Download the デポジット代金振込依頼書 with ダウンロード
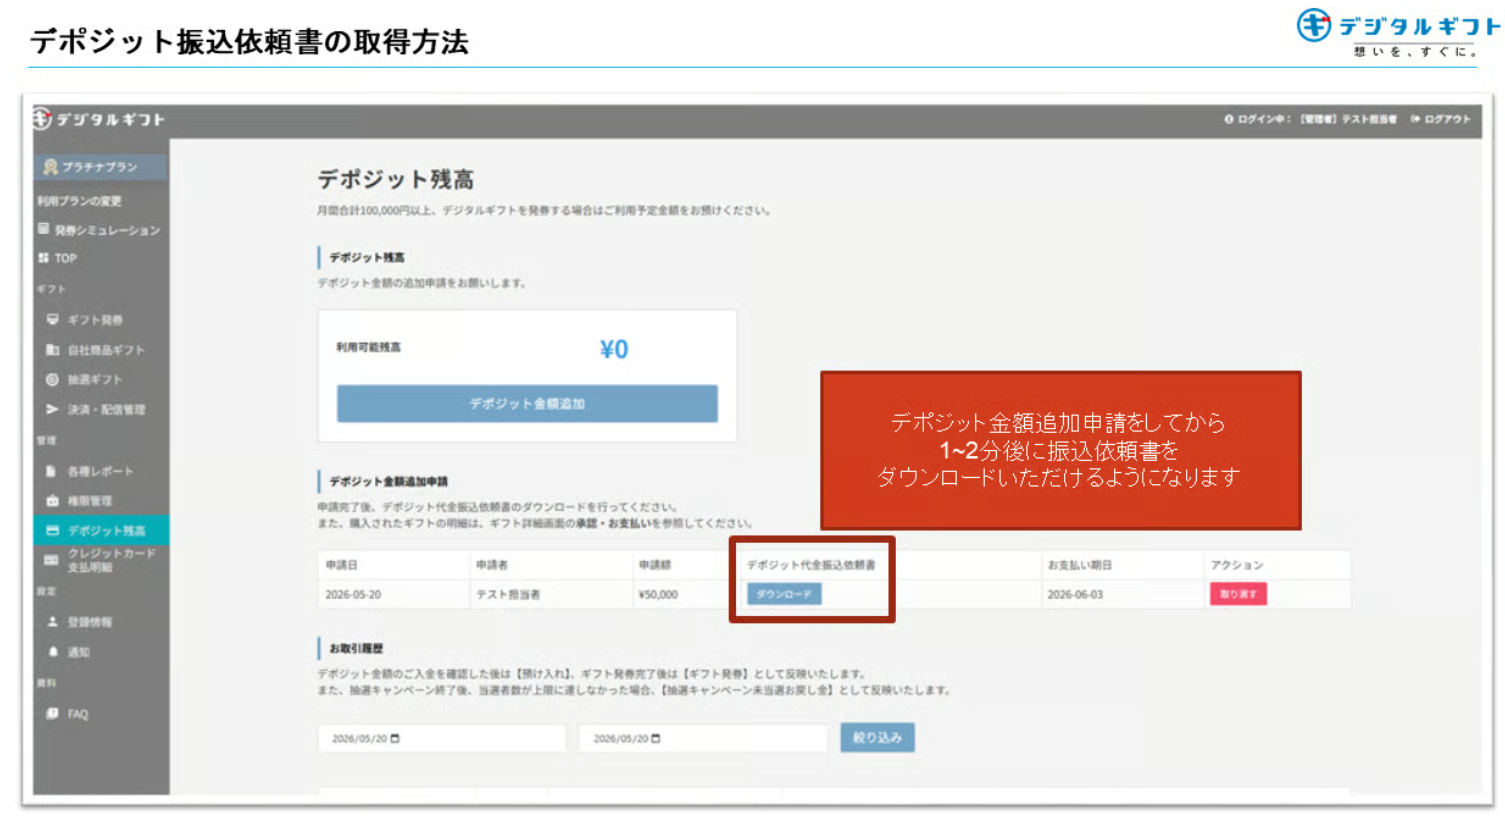The height and width of the screenshot is (817, 1505). pos(785,594)
